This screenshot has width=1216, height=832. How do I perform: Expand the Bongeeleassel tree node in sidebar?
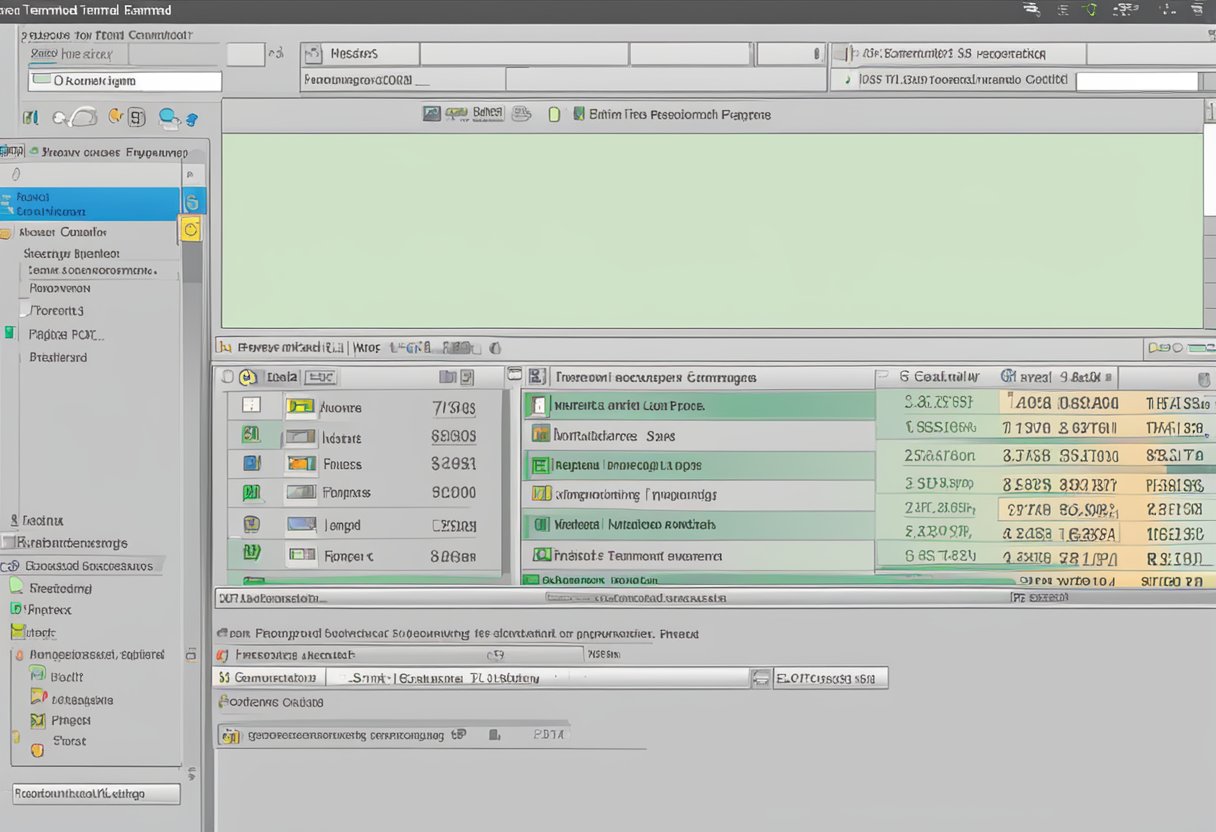click(17, 655)
